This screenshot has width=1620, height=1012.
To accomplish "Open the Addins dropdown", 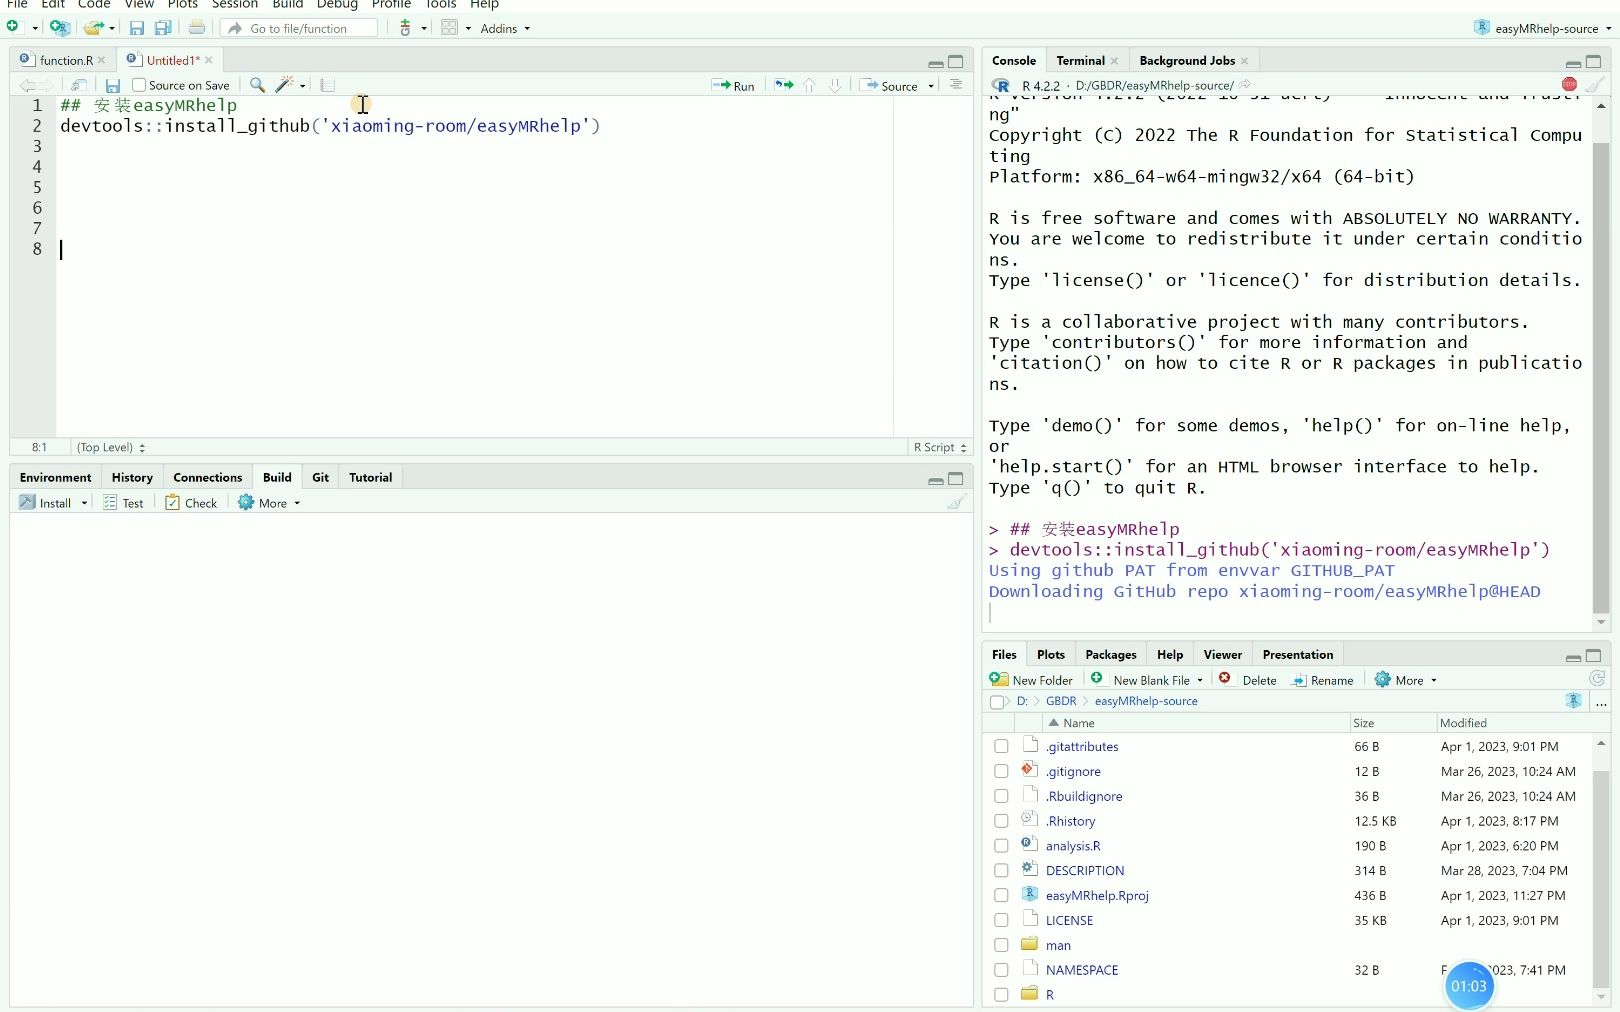I will (505, 28).
